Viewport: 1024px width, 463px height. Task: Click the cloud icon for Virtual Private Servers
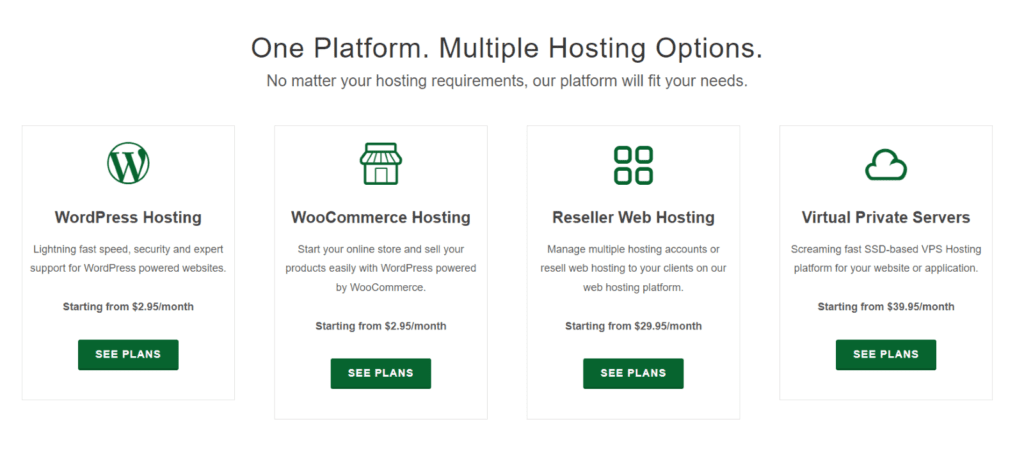[x=886, y=165]
